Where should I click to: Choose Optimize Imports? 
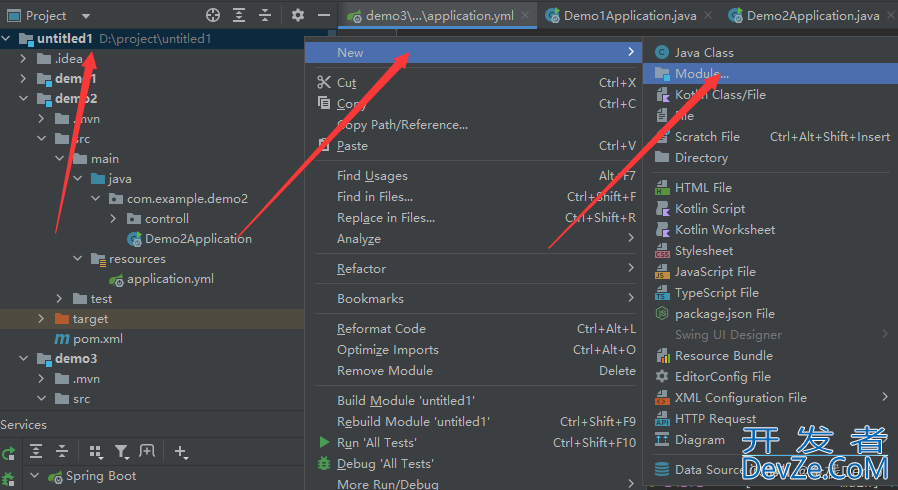click(x=475, y=350)
